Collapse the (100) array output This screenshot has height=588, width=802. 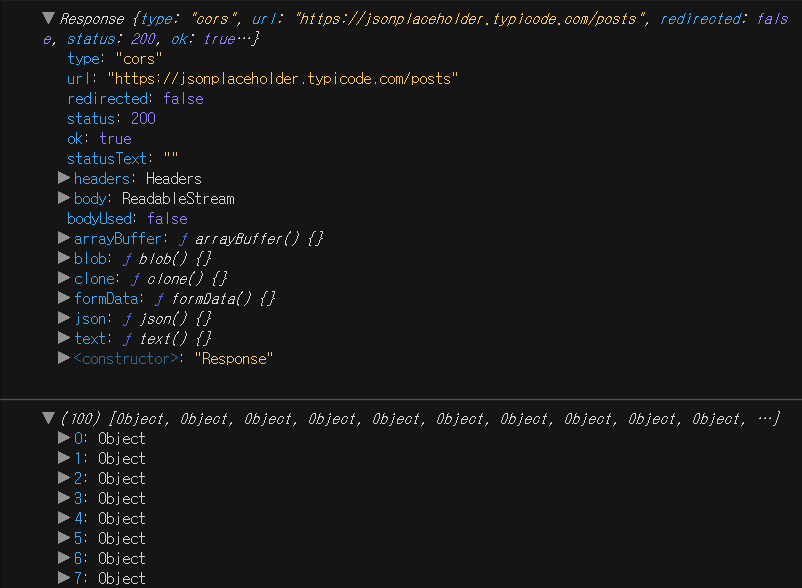coord(49,418)
